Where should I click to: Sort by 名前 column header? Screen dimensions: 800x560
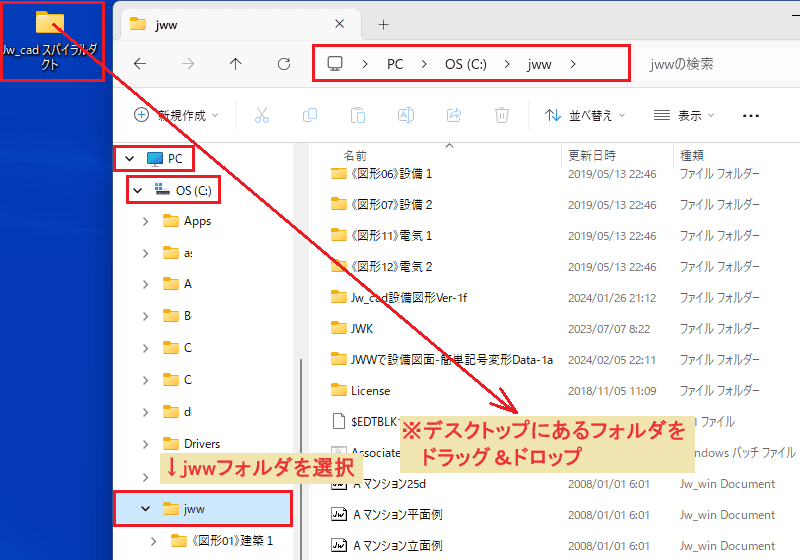click(x=355, y=156)
